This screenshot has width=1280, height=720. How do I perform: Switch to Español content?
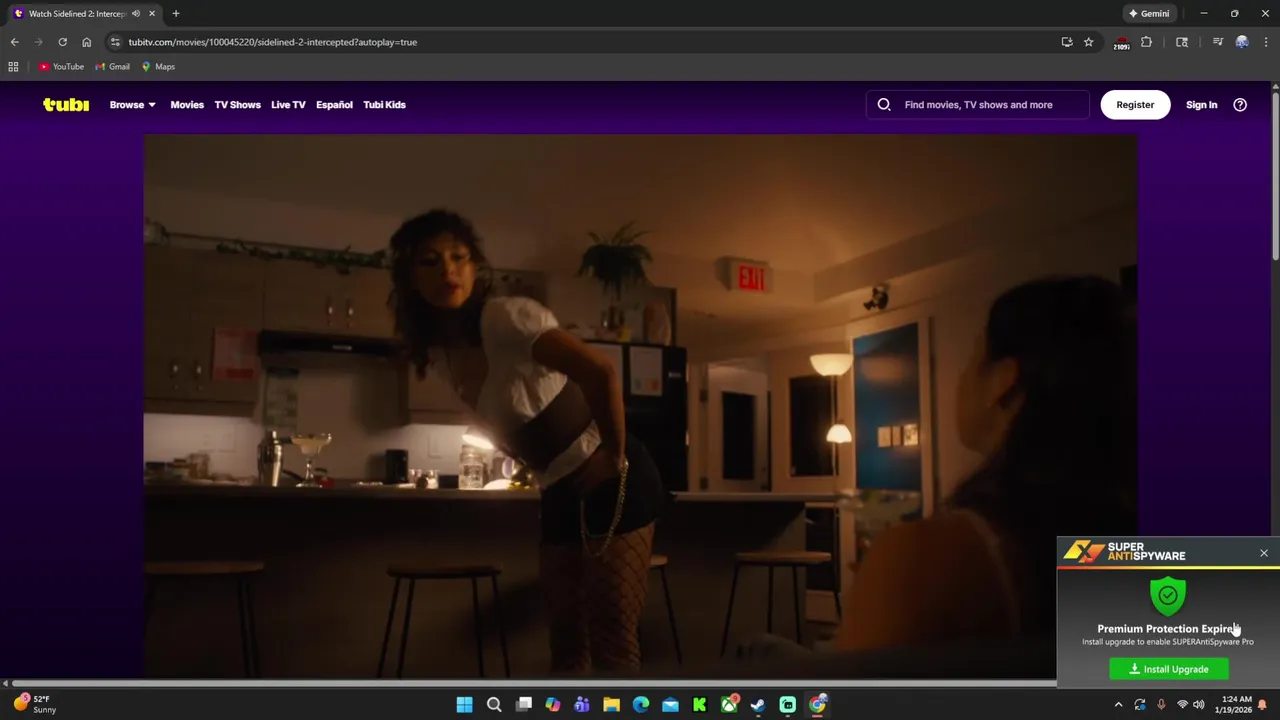point(334,104)
